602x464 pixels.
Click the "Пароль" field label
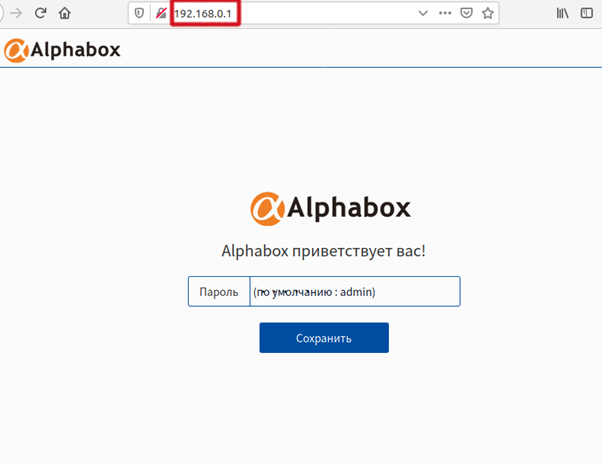tap(219, 292)
